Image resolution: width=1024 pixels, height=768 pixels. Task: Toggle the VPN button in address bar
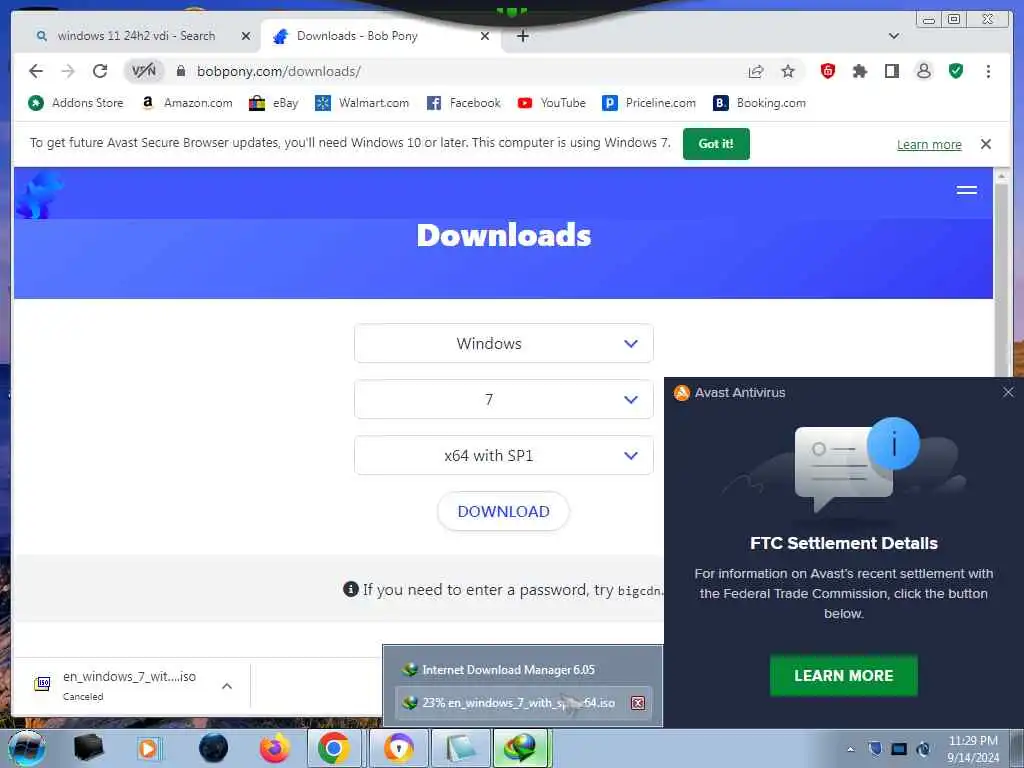click(144, 71)
